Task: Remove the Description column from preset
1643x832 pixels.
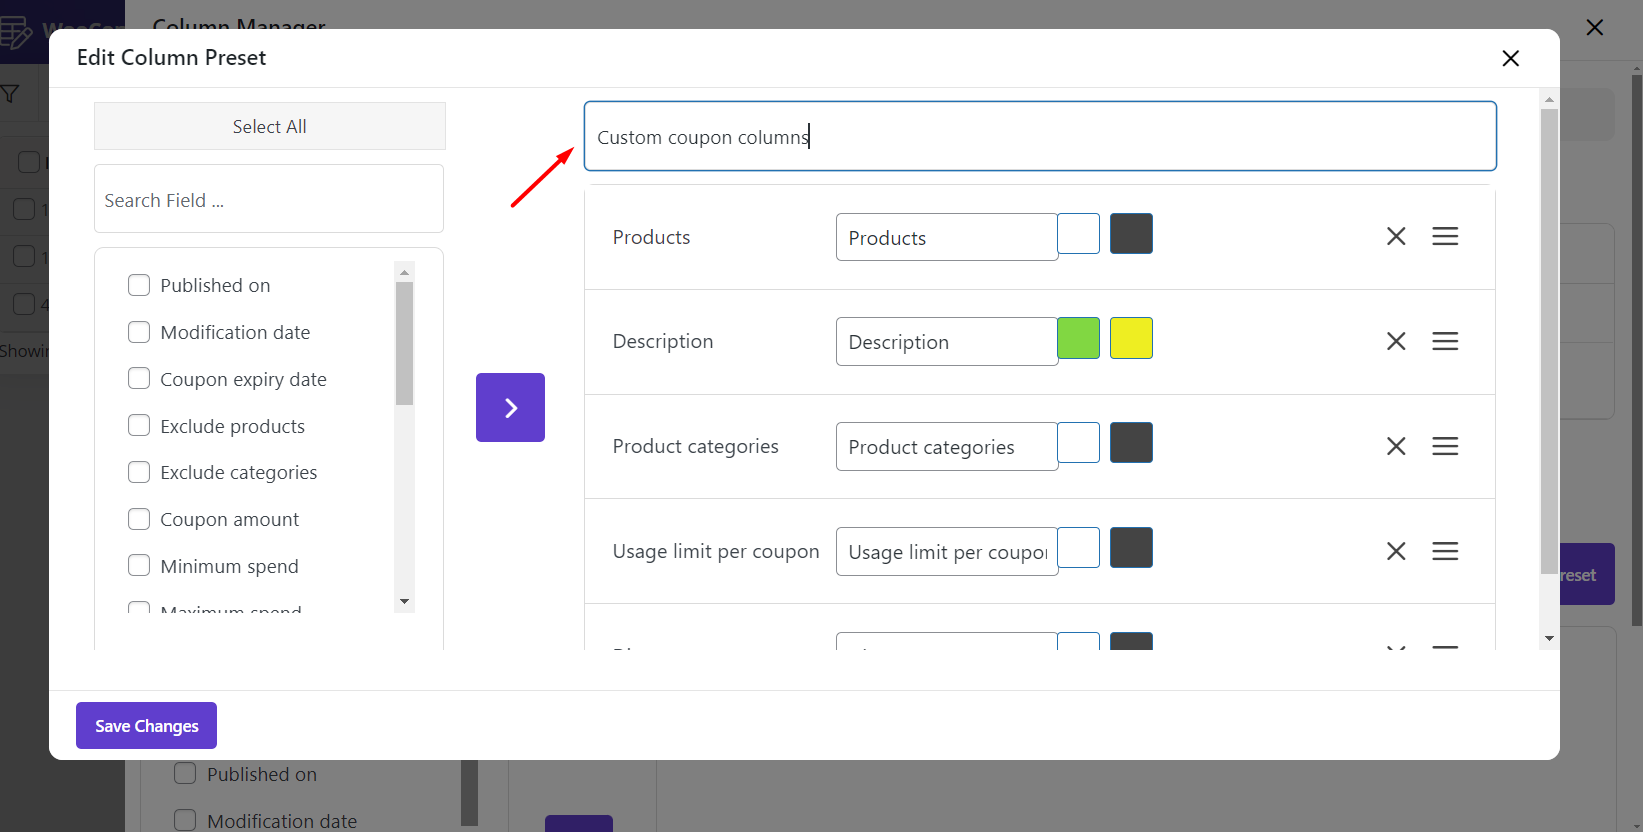Action: 1396,341
